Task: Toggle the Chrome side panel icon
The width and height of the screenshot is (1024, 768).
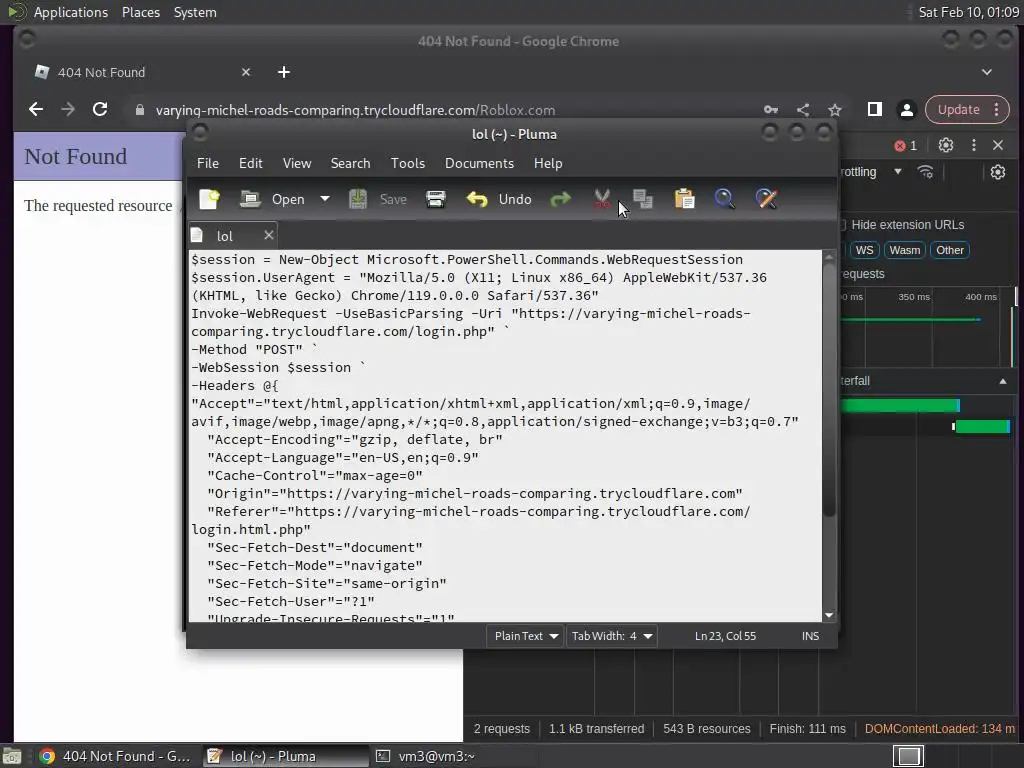Action: (874, 110)
